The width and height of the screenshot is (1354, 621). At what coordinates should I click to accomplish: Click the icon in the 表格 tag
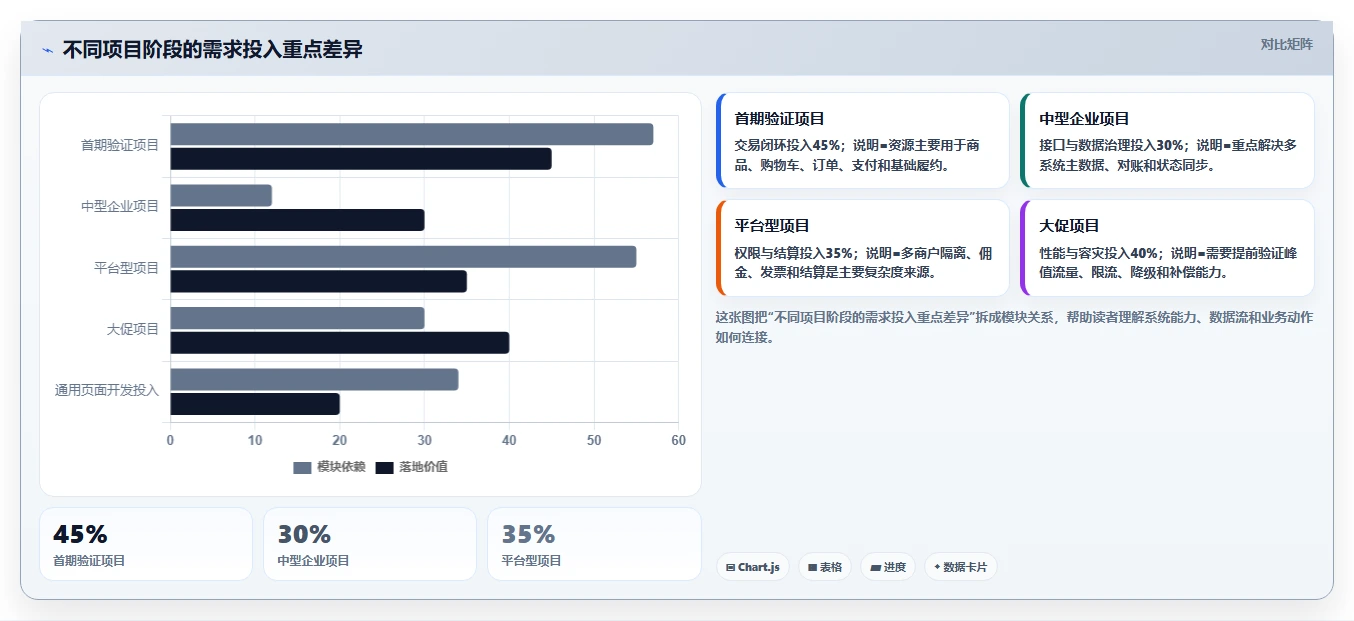click(x=813, y=568)
